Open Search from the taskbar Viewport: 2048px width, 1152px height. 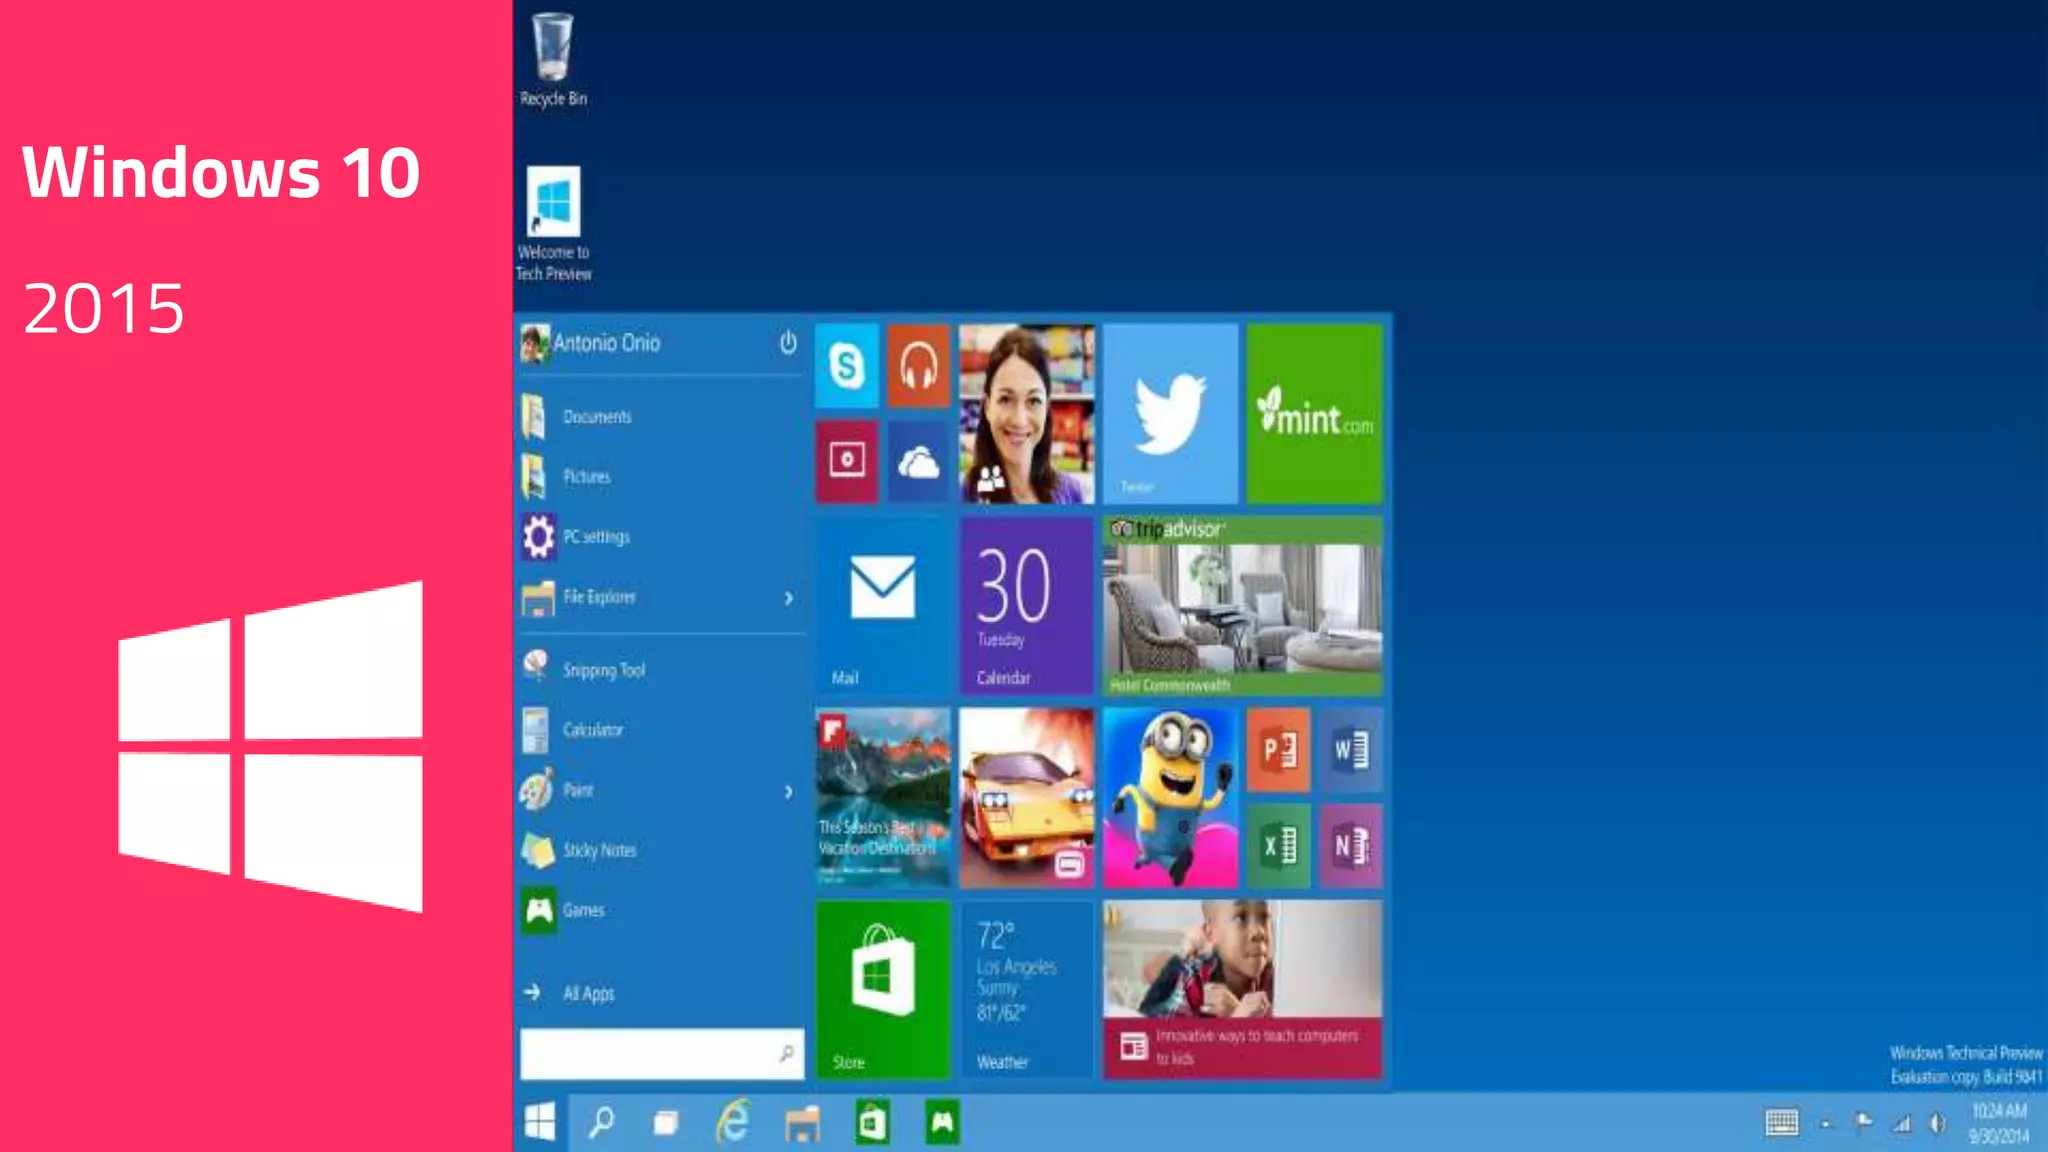pos(602,1122)
